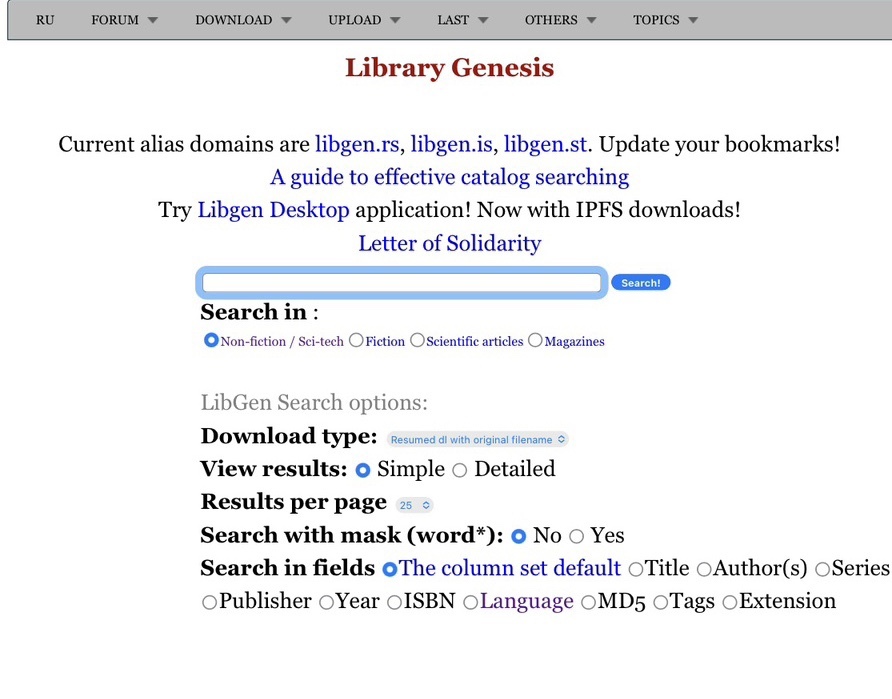This screenshot has height=699, width=892.
Task: Expand the DOWNLOAD dropdown arrow
Action: click(x=286, y=20)
